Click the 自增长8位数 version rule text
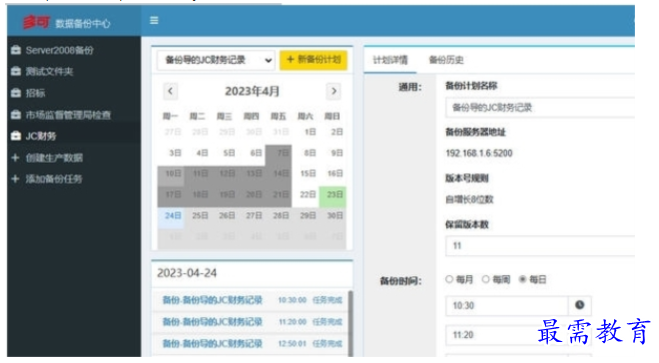 click(469, 199)
